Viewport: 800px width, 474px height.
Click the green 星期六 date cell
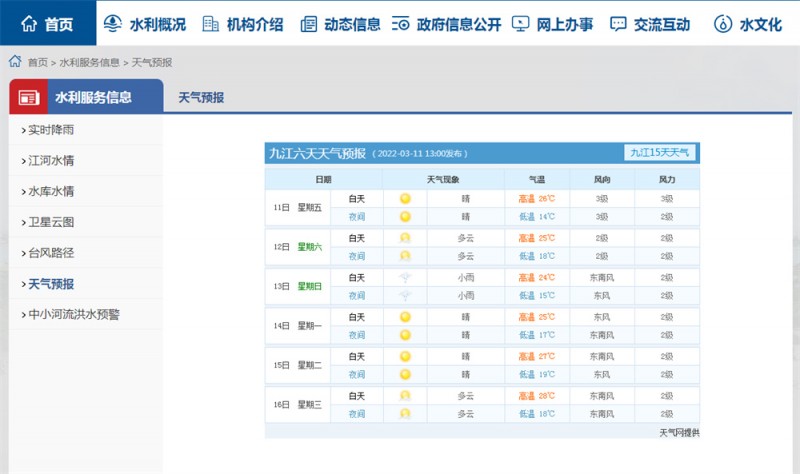tap(310, 247)
